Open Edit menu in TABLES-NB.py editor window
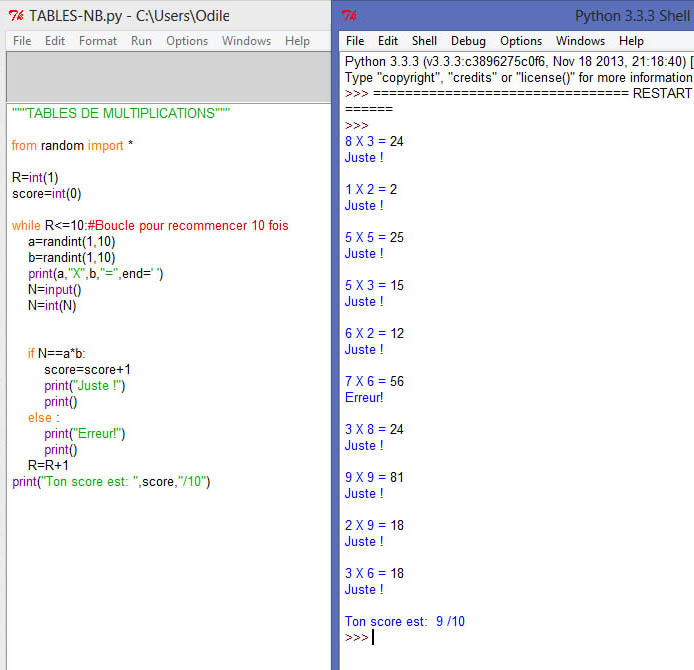Viewport: 694px width, 670px height. (55, 41)
